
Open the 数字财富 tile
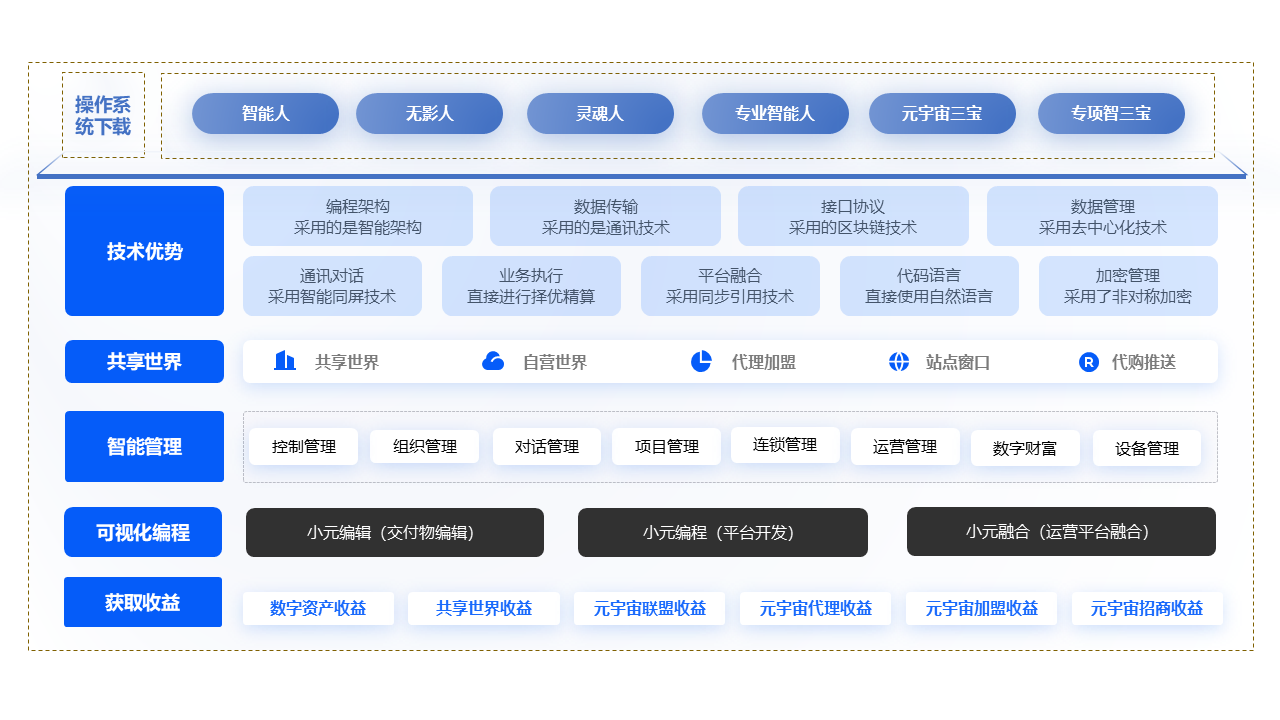(1025, 448)
